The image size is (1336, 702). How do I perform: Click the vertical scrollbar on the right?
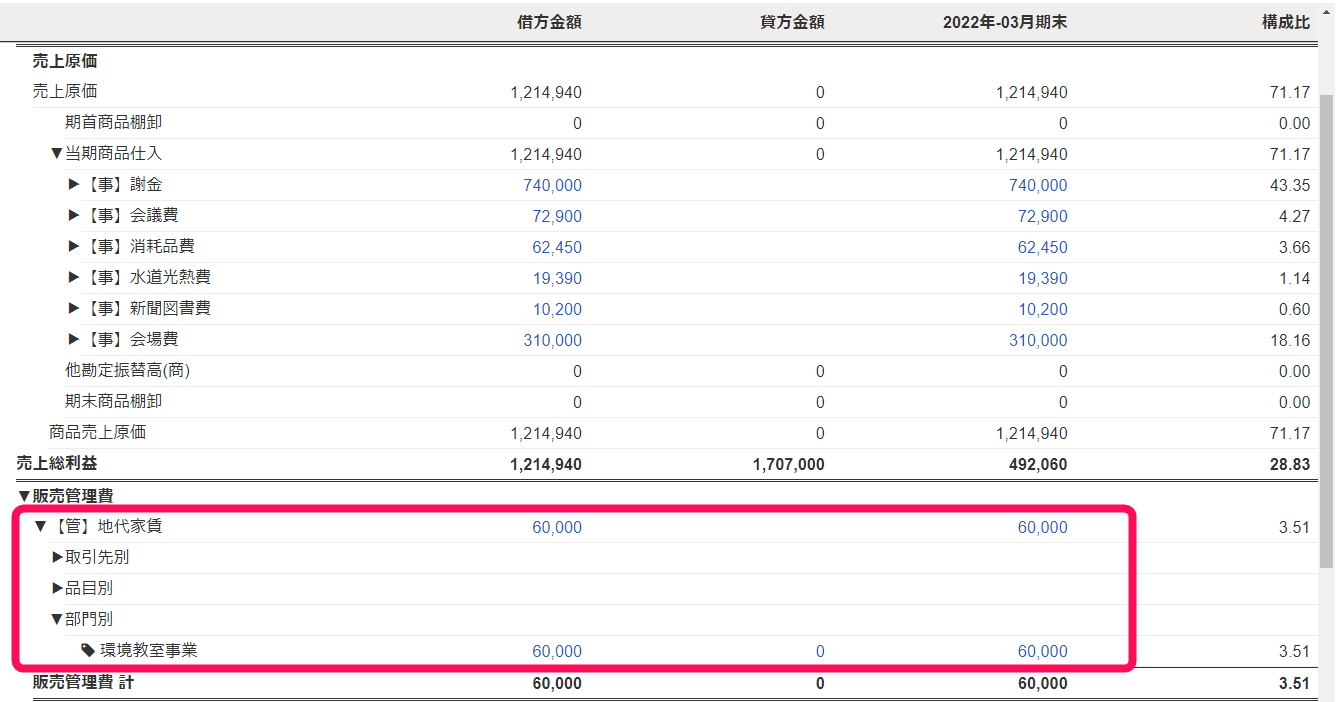click(1327, 300)
